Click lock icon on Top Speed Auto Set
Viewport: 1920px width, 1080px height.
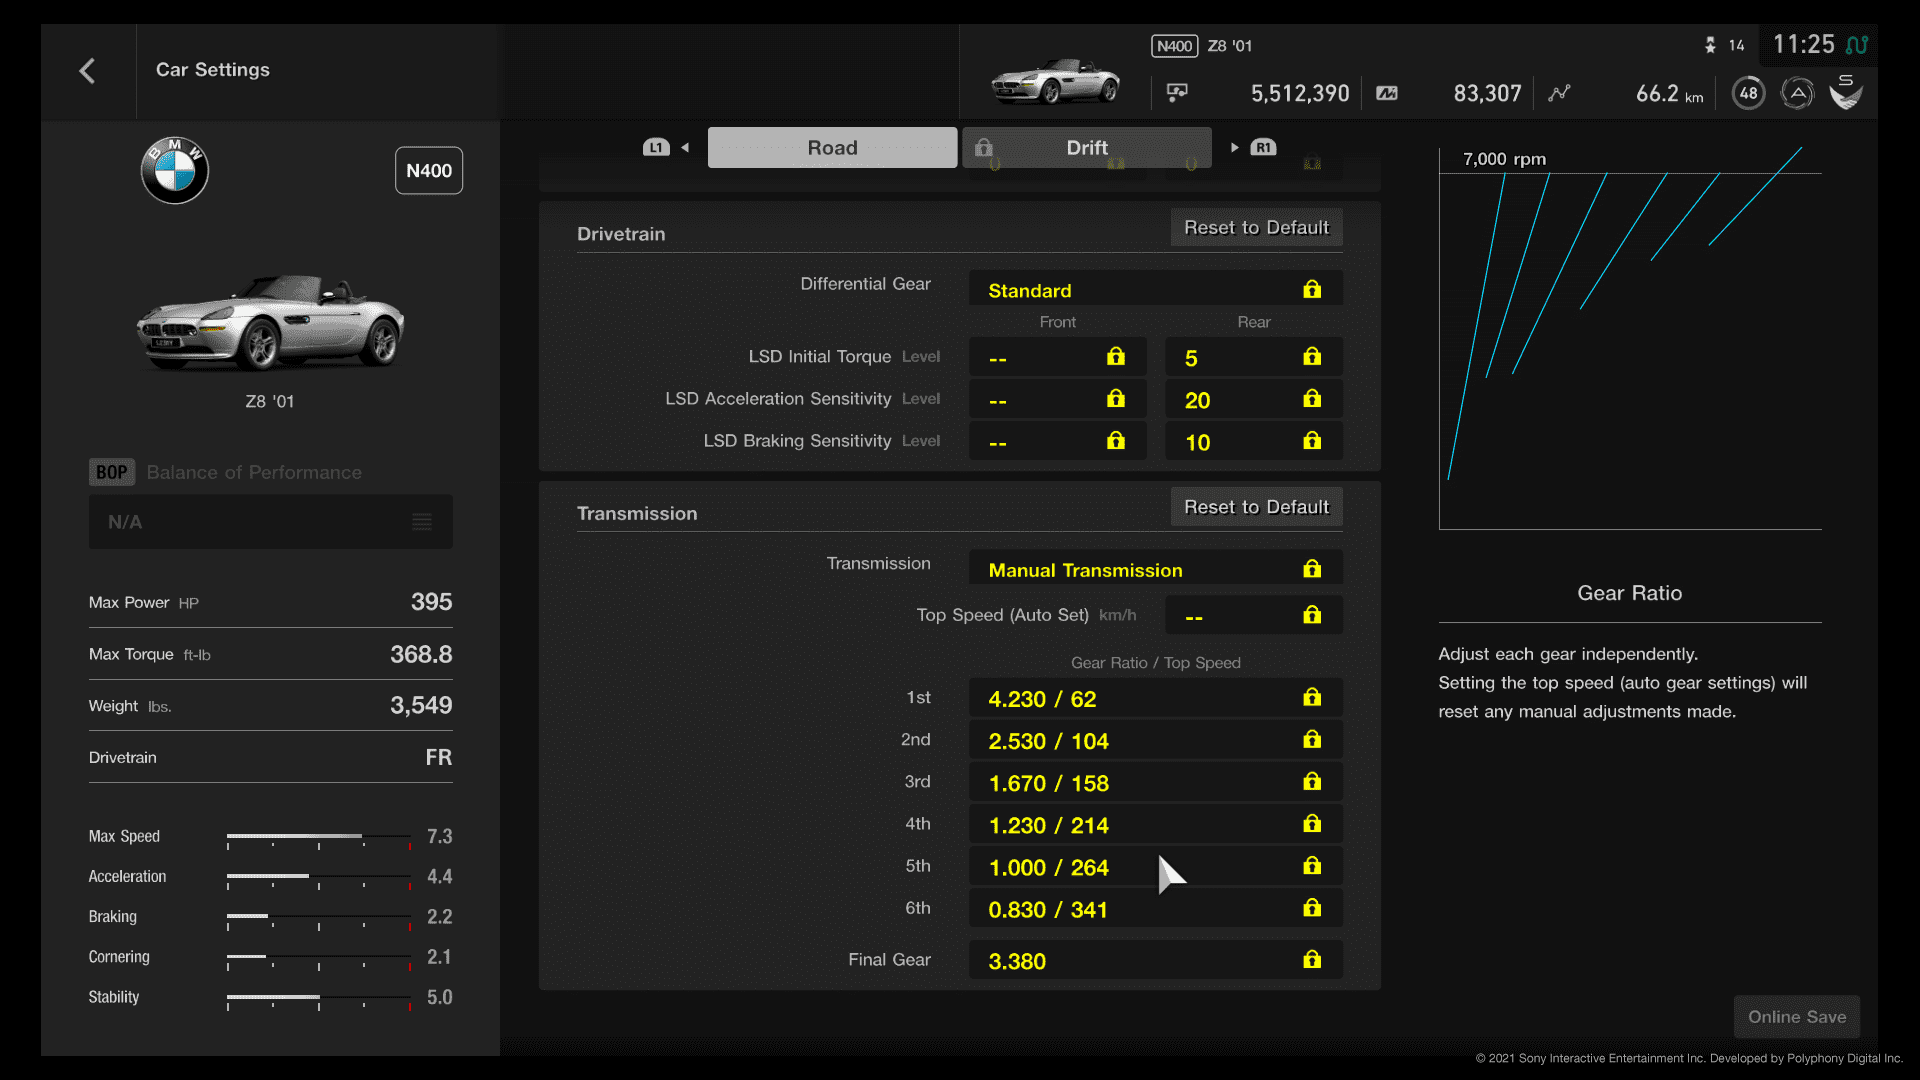pyautogui.click(x=1312, y=614)
